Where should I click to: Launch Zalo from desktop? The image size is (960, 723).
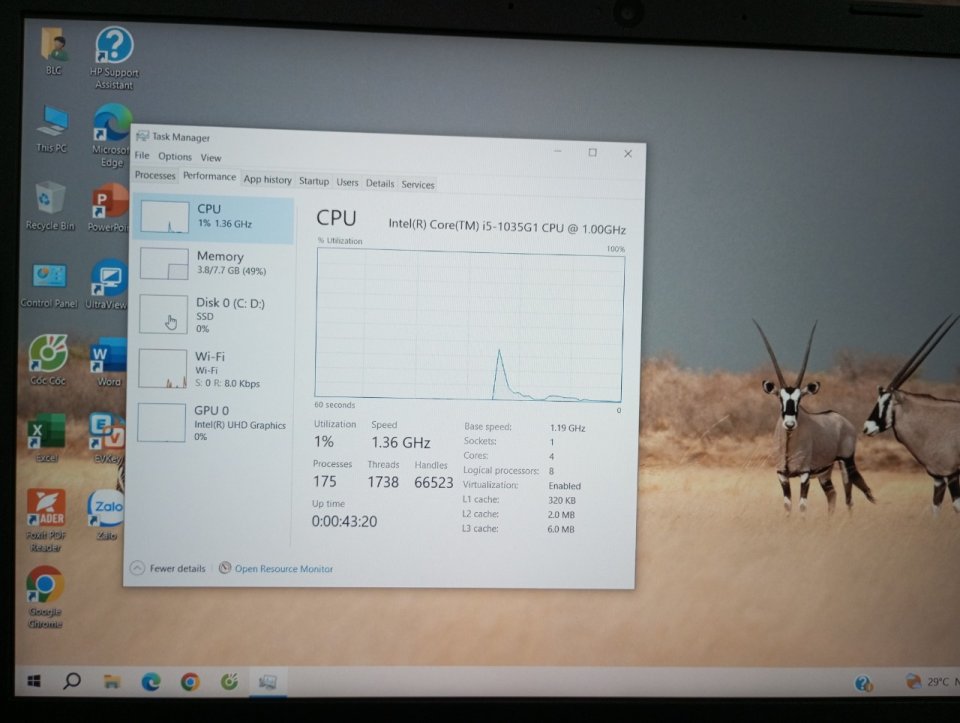pos(105,509)
